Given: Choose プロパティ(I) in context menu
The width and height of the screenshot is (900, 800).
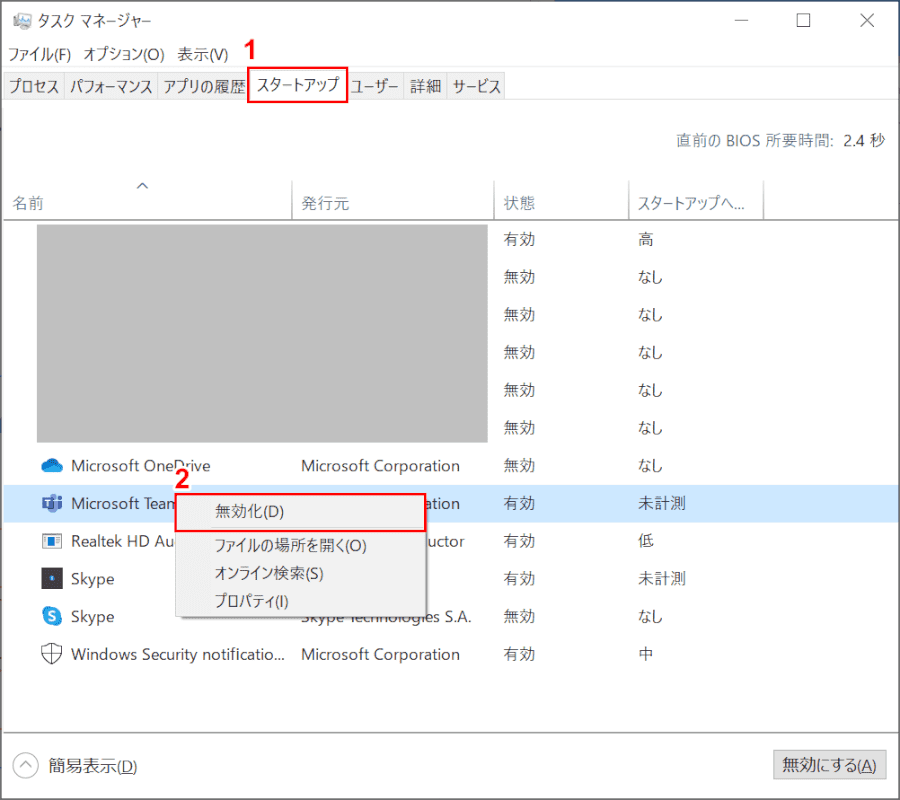Looking at the screenshot, I should [300, 601].
